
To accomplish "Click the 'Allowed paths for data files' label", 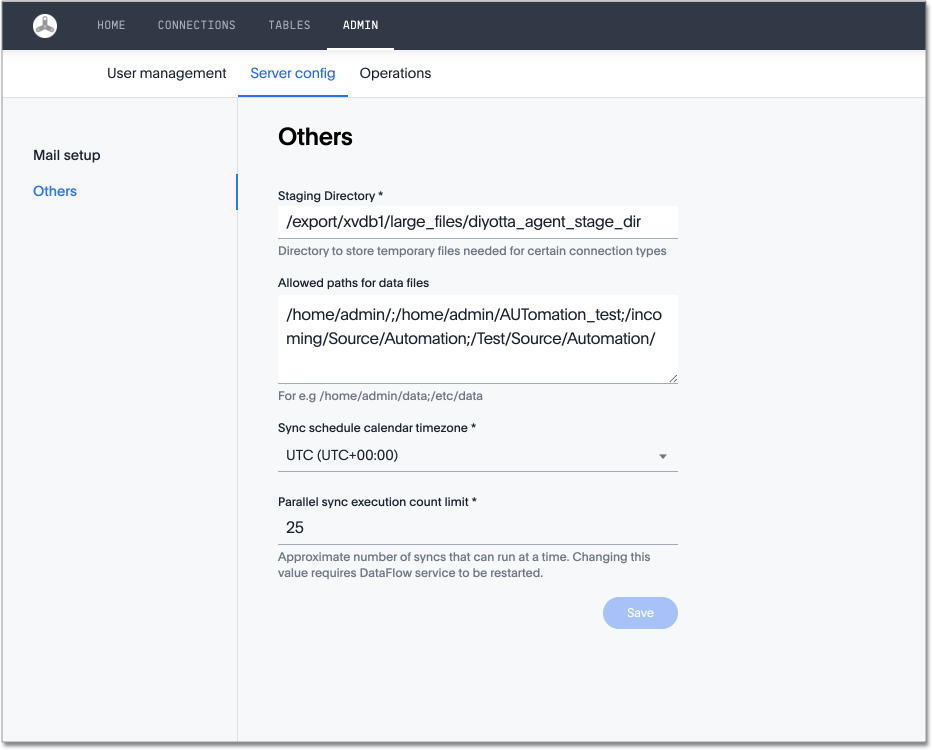I will pos(353,283).
